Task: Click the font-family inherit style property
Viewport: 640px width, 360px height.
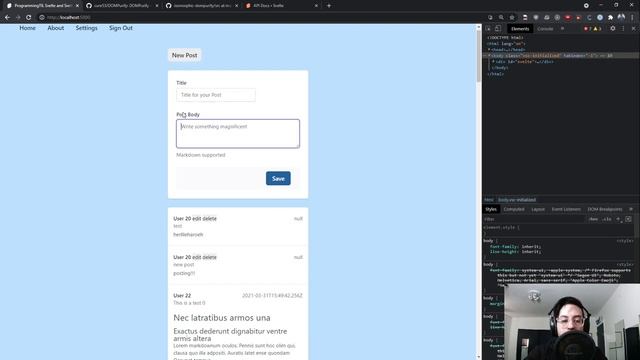Action: (516, 247)
